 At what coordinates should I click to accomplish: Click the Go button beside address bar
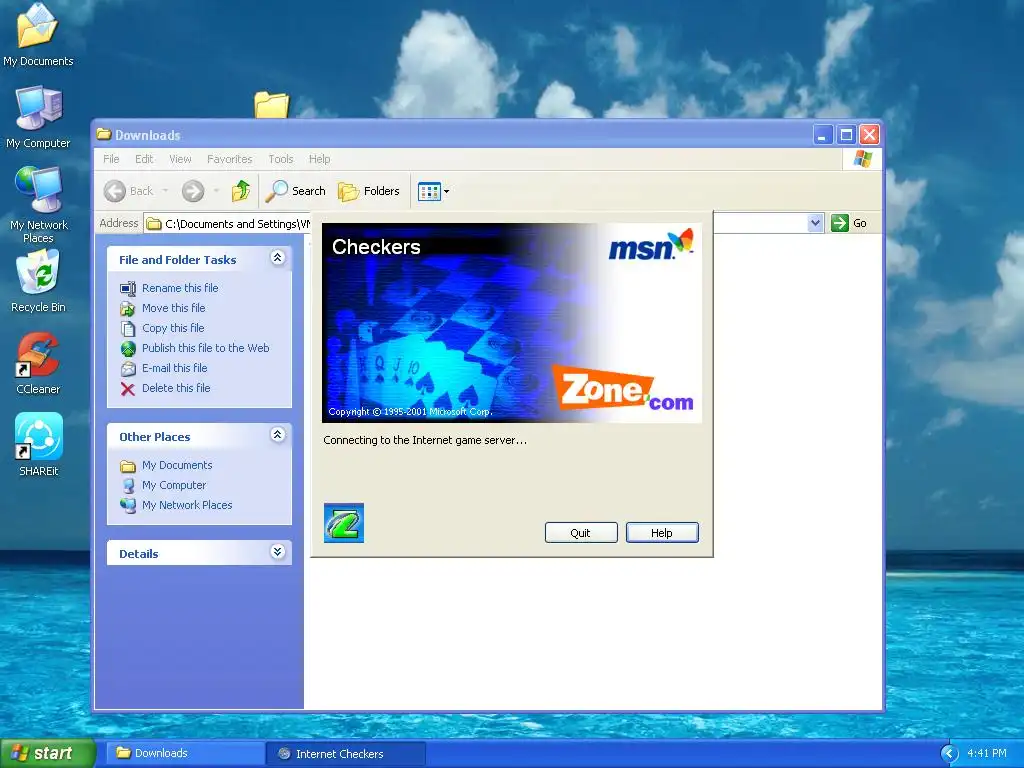click(849, 223)
